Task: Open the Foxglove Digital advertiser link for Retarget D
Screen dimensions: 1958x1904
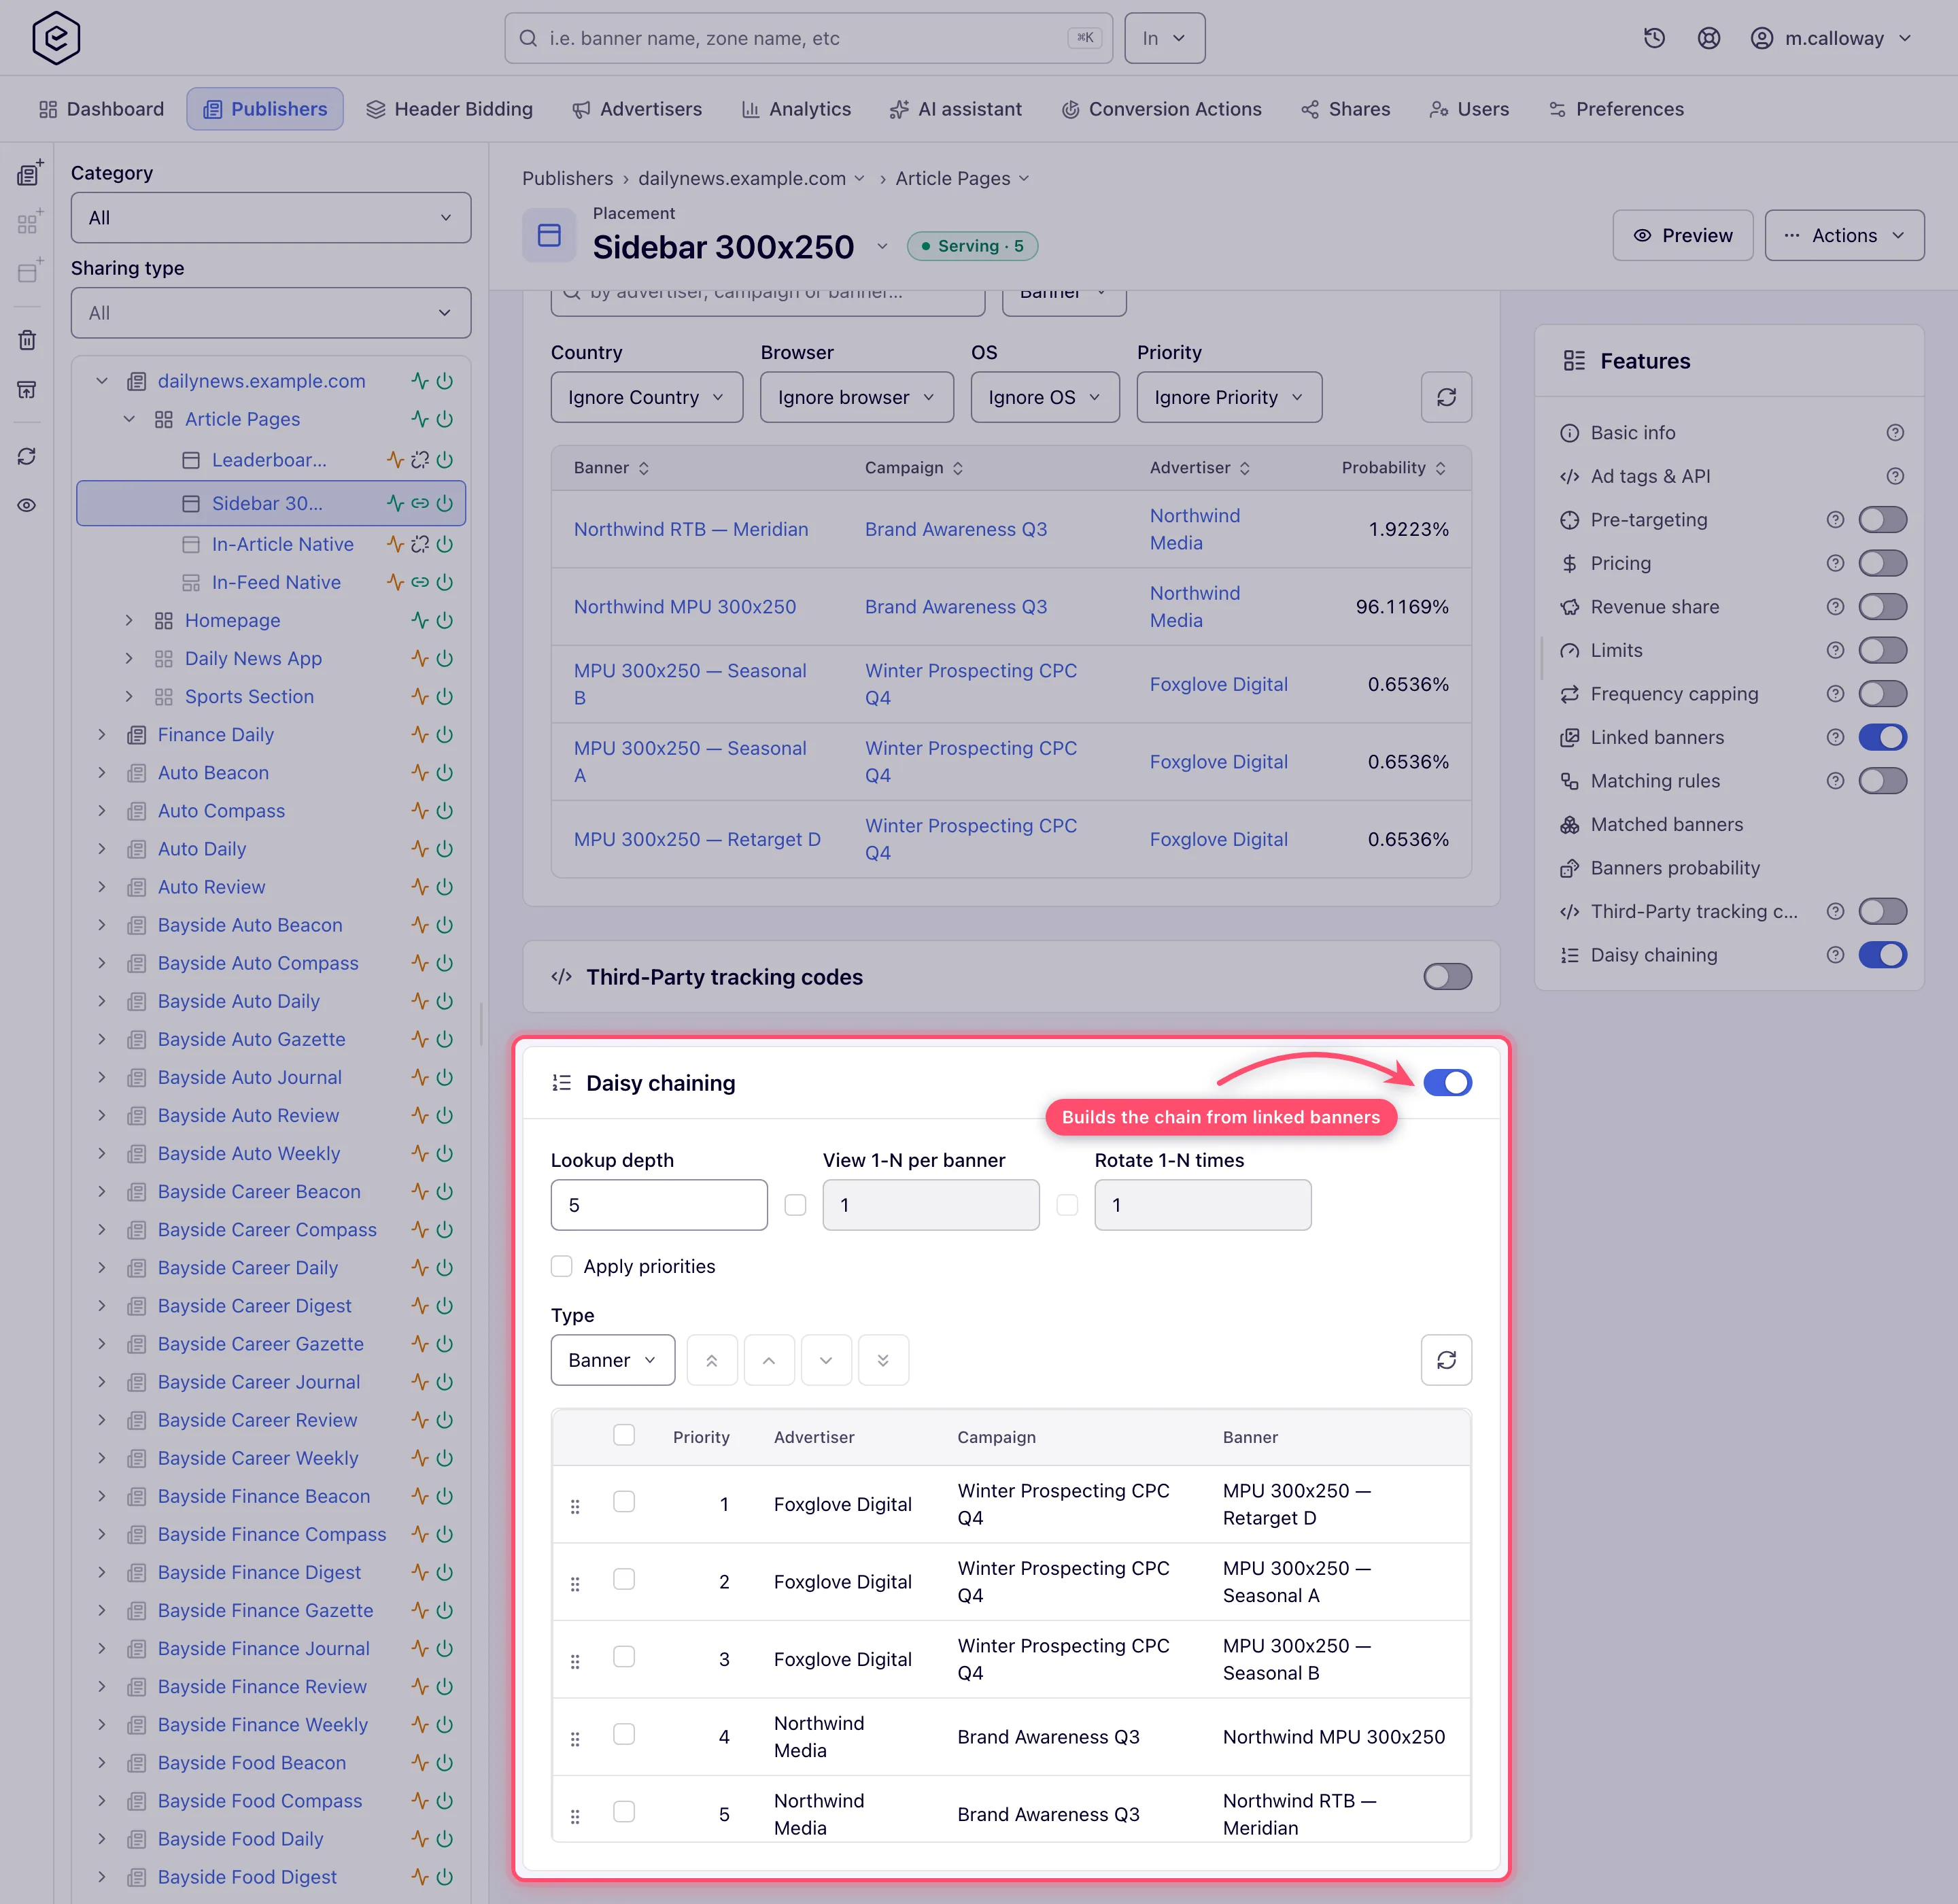Action: coord(1218,840)
